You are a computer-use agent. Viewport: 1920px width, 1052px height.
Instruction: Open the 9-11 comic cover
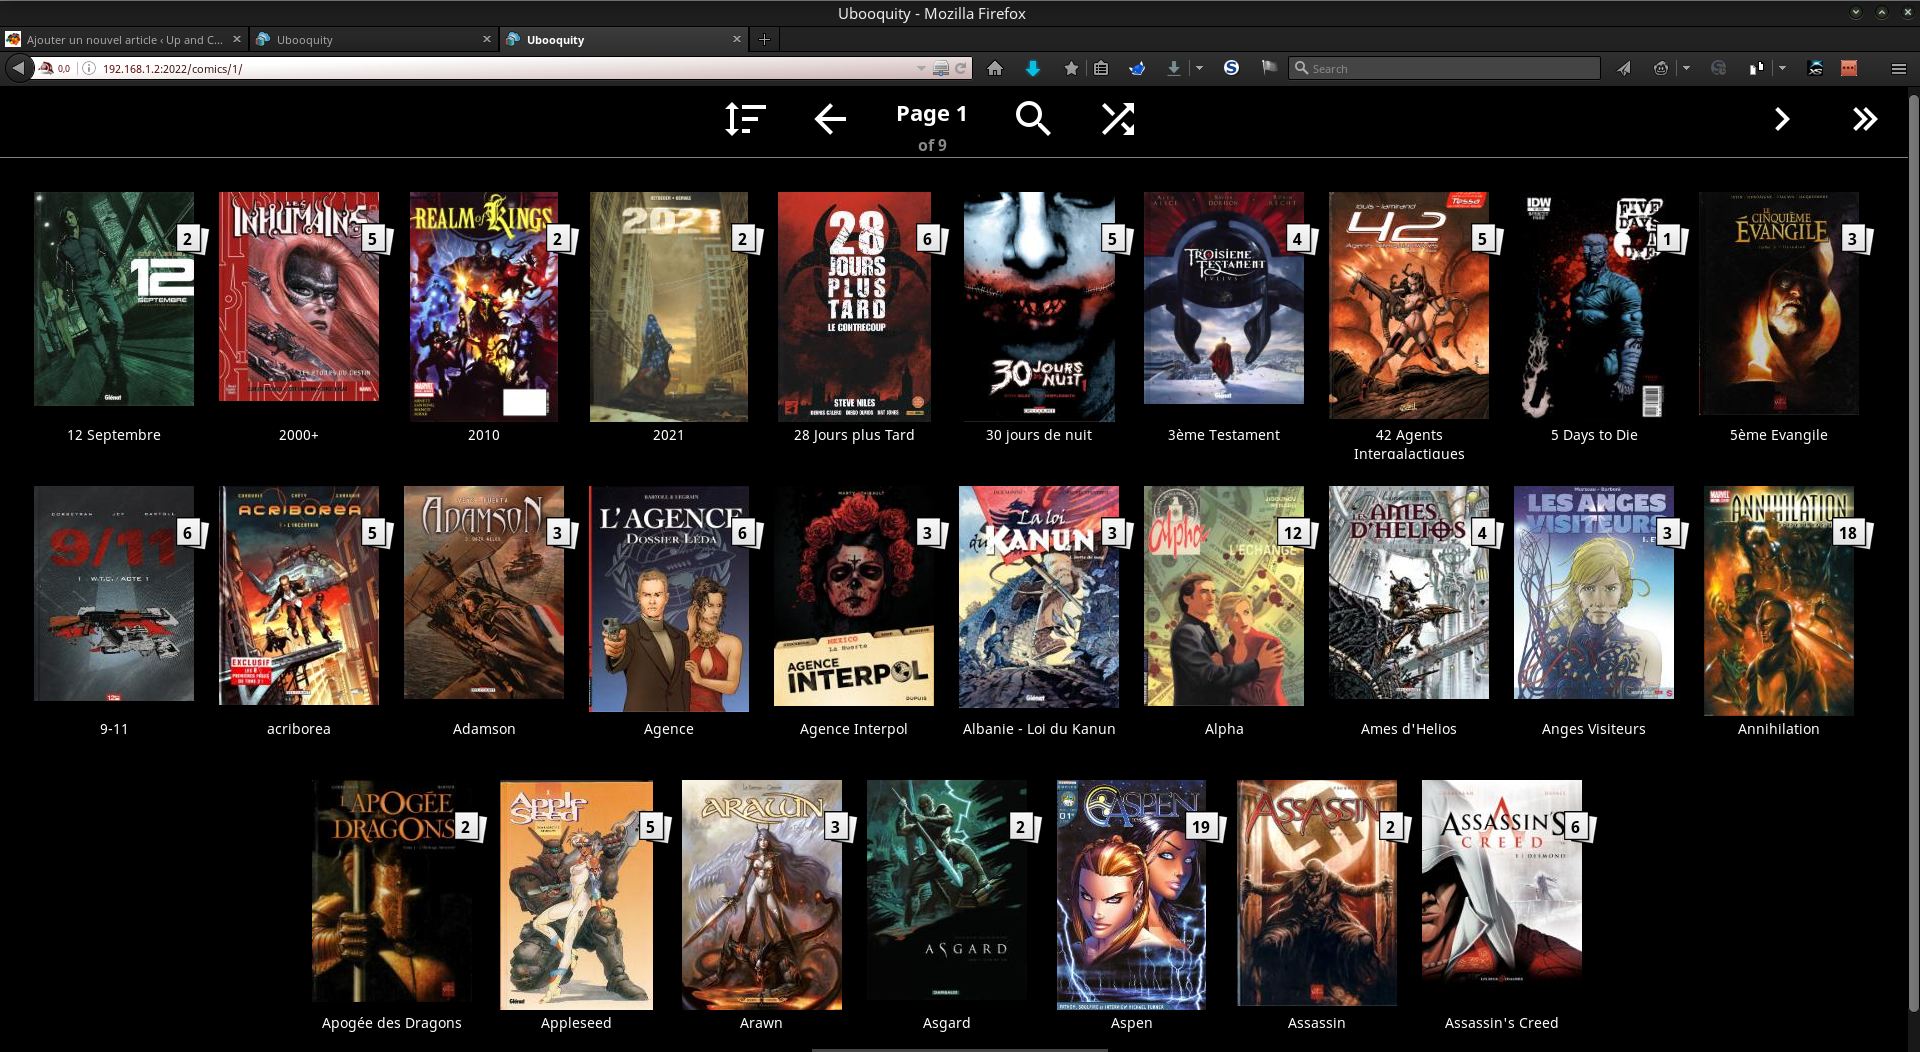[114, 593]
